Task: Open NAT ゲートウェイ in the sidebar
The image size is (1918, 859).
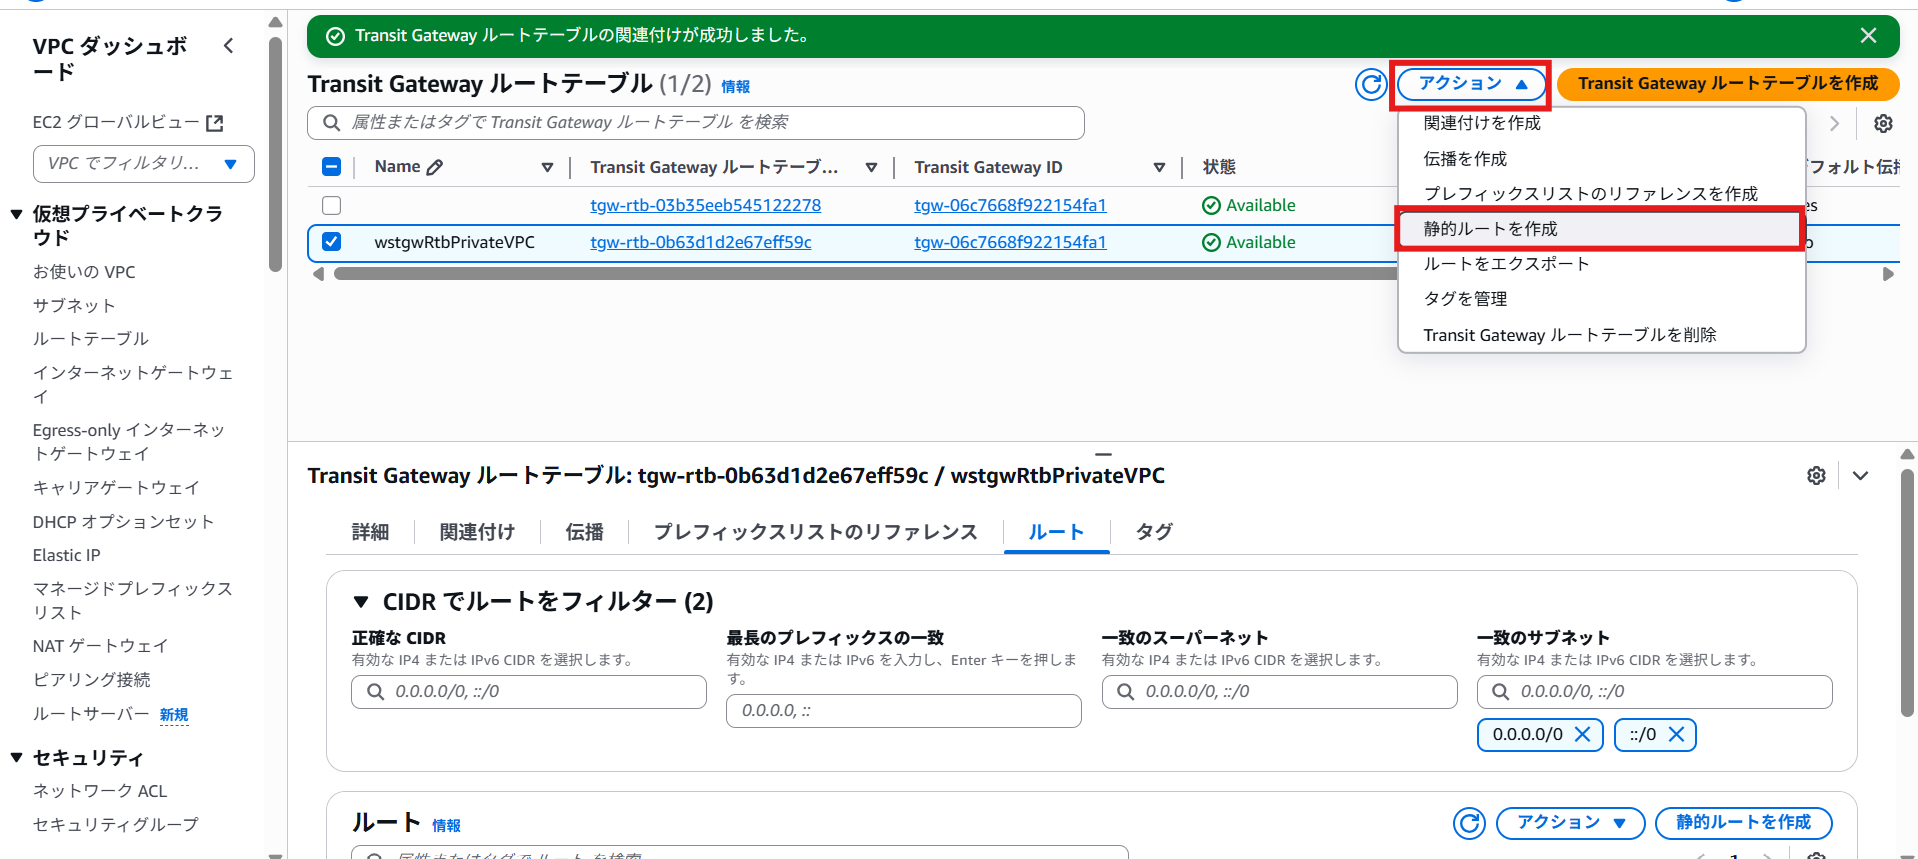Action: [100, 646]
